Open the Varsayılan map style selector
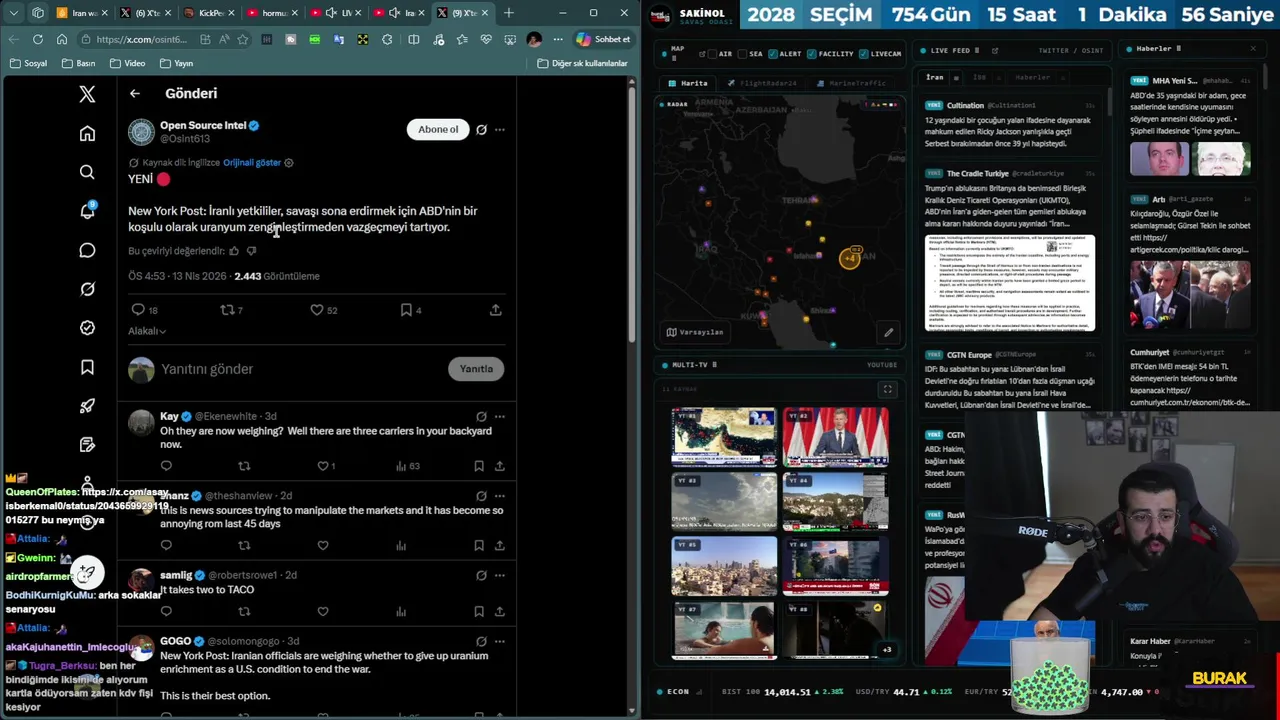The width and height of the screenshot is (1280, 720). pyautogui.click(x=695, y=332)
